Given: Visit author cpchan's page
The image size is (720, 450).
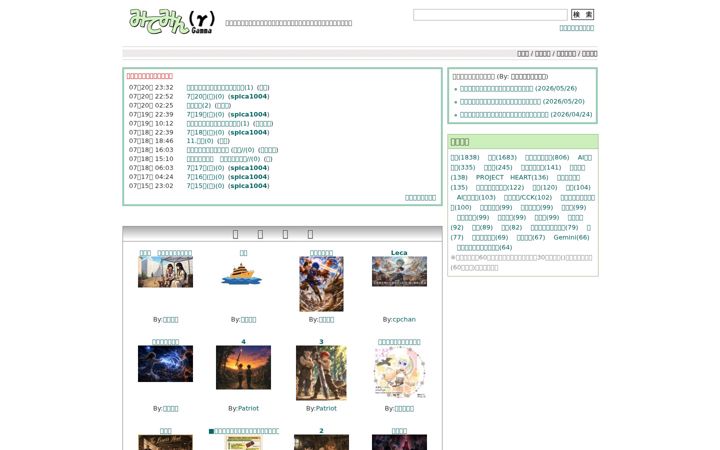Looking at the screenshot, I should [x=403, y=320].
